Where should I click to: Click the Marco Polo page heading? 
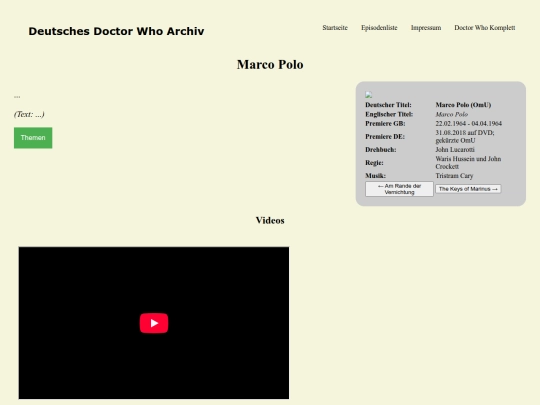(x=270, y=65)
